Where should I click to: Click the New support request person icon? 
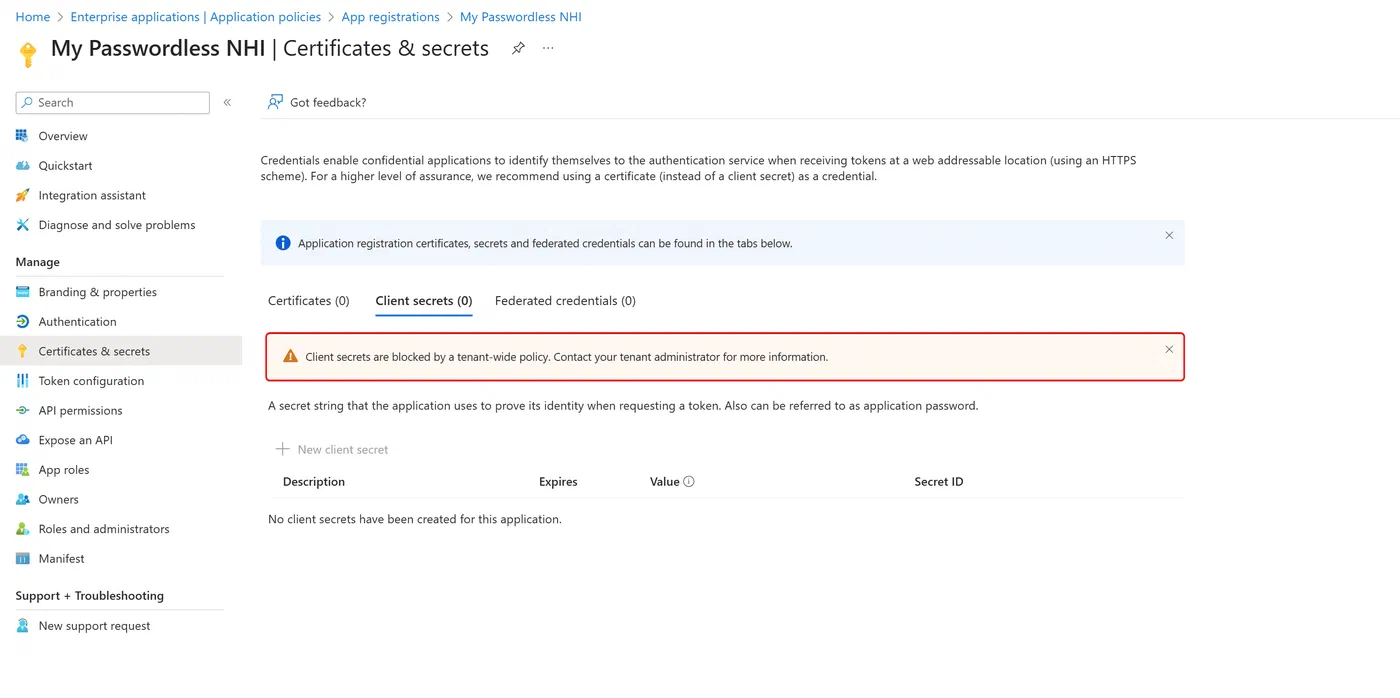[22, 626]
